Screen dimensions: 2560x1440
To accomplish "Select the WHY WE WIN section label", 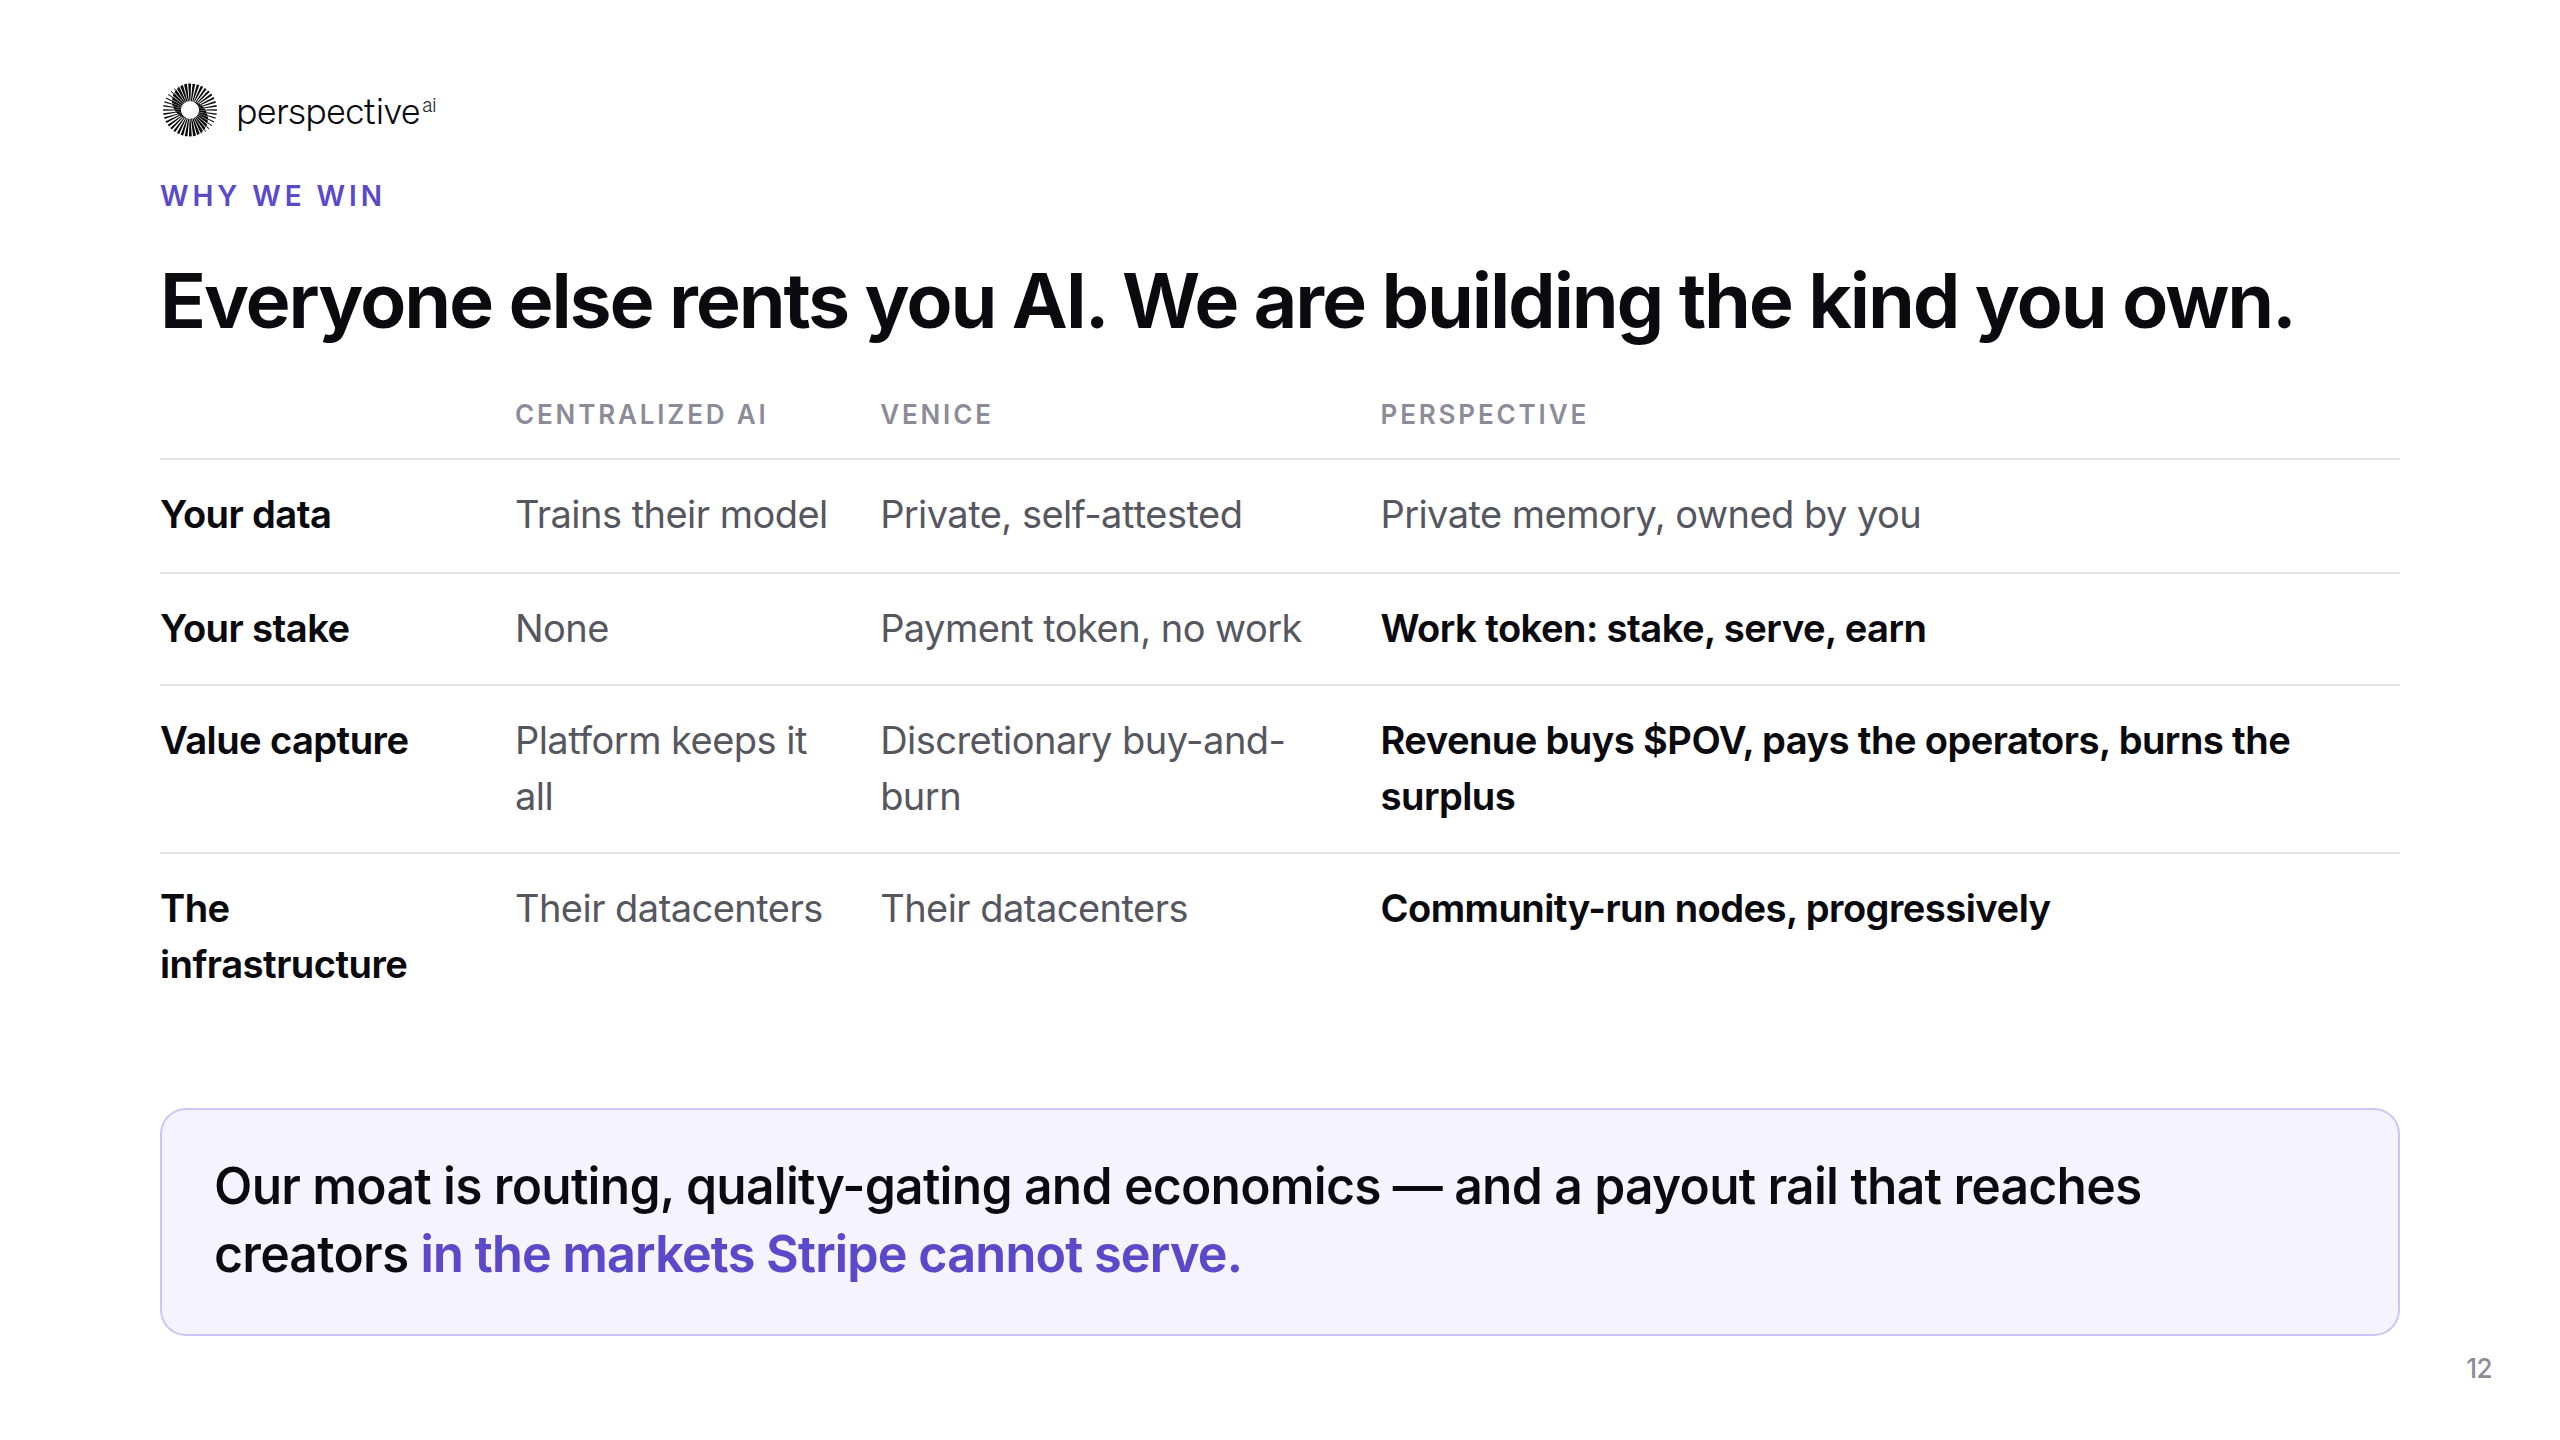I will (272, 196).
